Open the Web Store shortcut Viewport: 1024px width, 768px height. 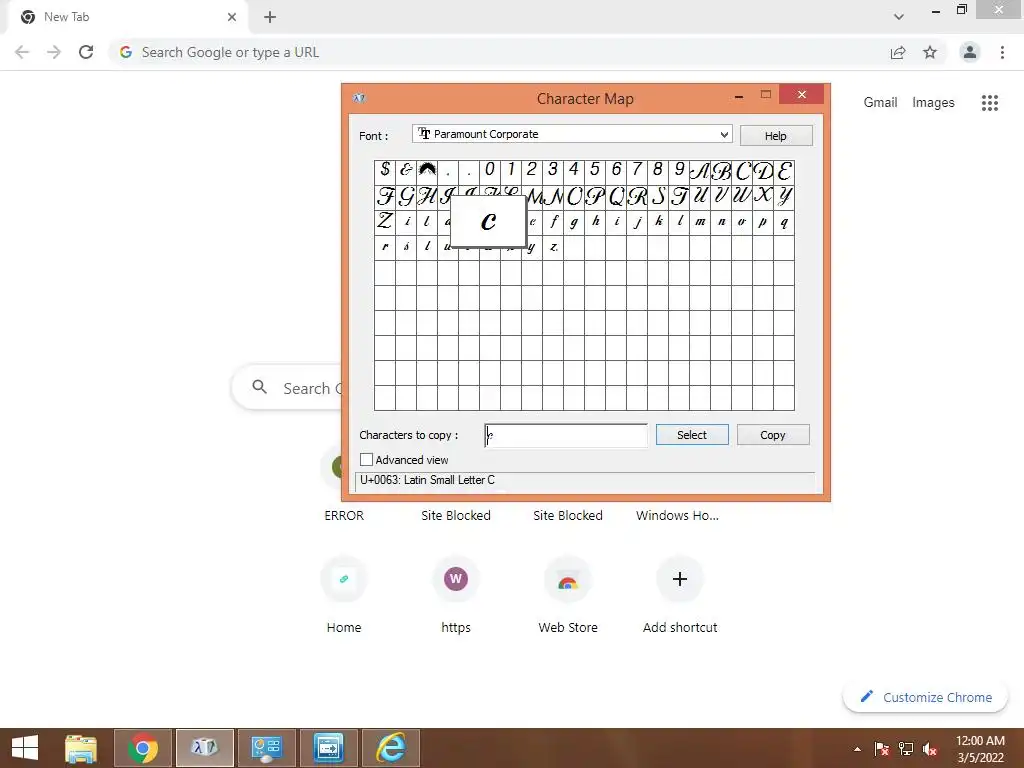pos(568,579)
